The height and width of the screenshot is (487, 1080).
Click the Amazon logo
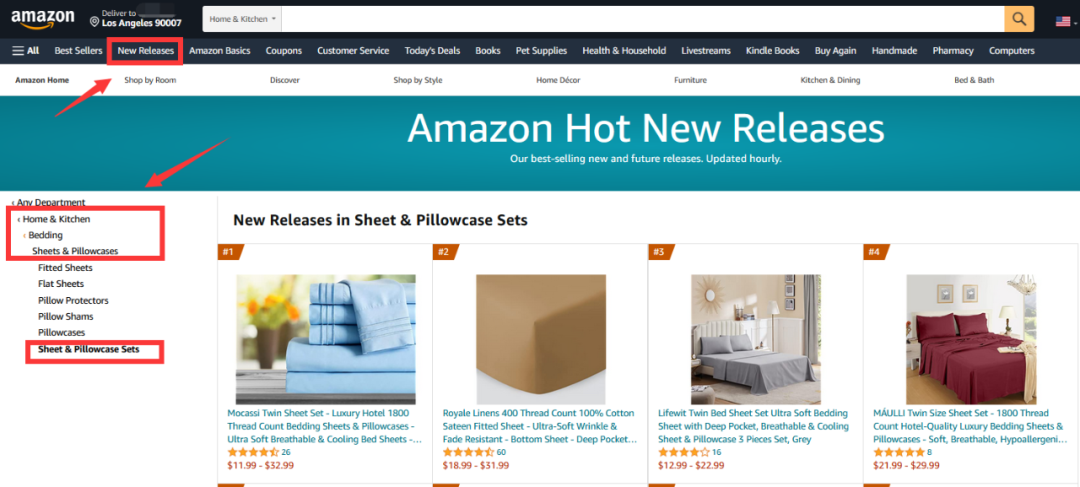[42, 19]
